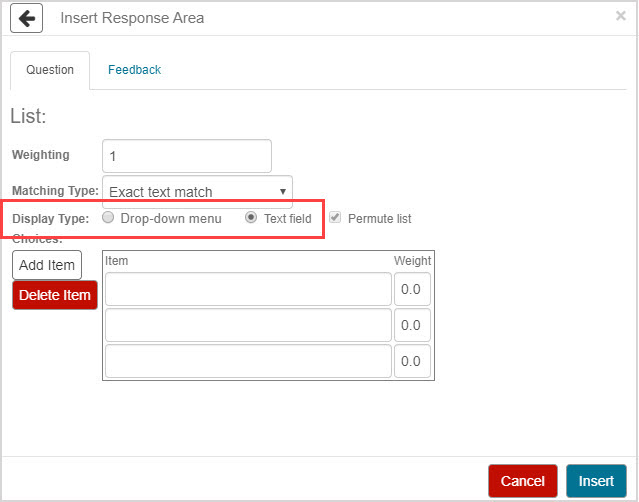Click the red Delete Item button
The width and height of the screenshot is (639, 502).
(54, 295)
